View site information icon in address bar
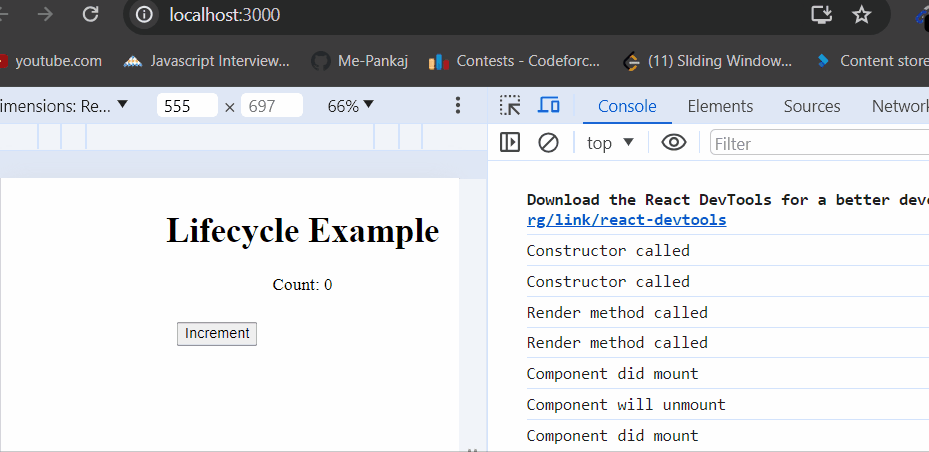This screenshot has height=452, width=929. coord(144,15)
